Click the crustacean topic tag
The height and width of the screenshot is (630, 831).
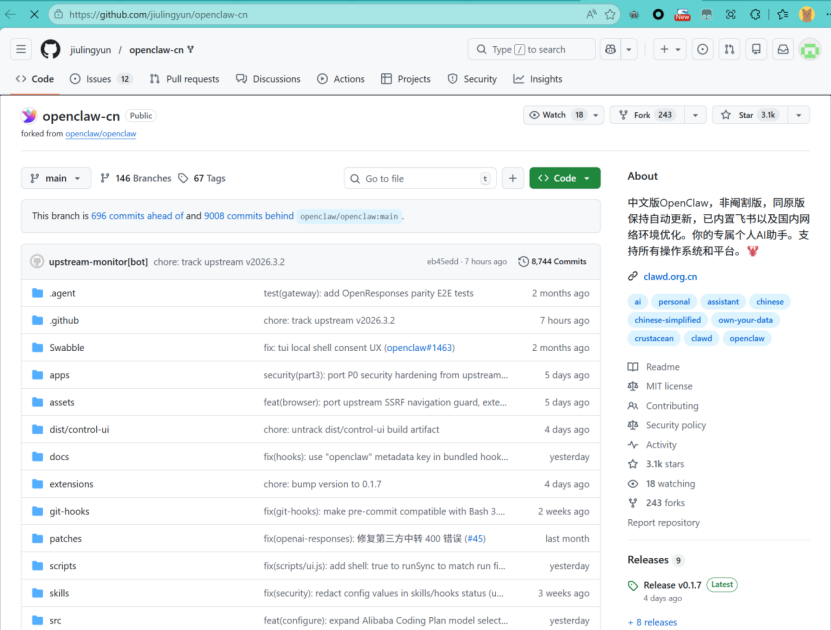pos(653,338)
